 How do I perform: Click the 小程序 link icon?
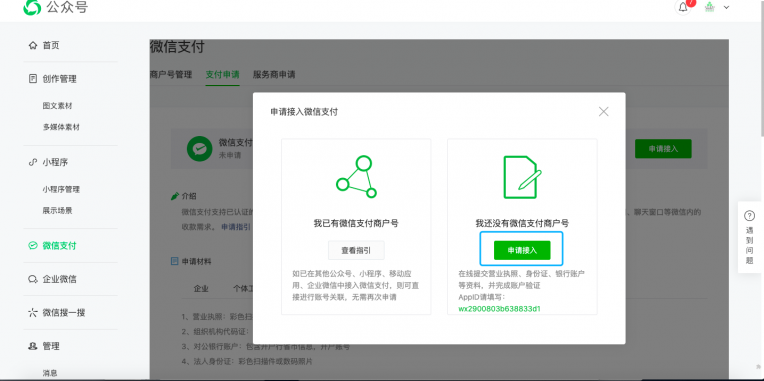coord(33,162)
